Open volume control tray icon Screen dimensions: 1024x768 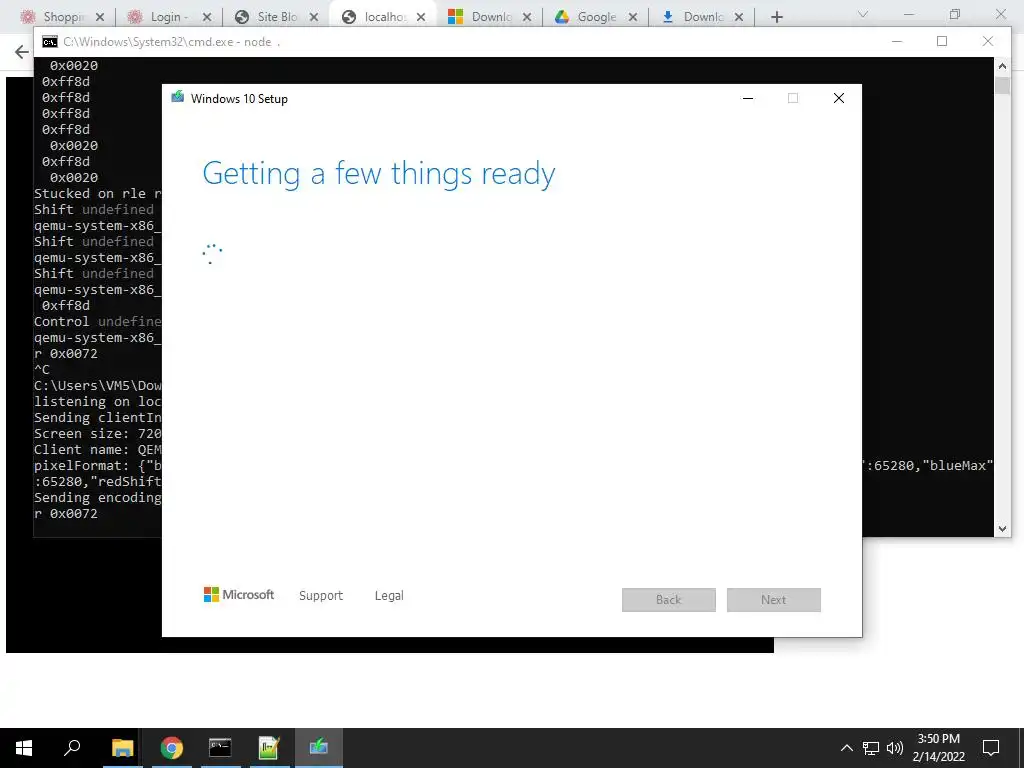pos(895,748)
